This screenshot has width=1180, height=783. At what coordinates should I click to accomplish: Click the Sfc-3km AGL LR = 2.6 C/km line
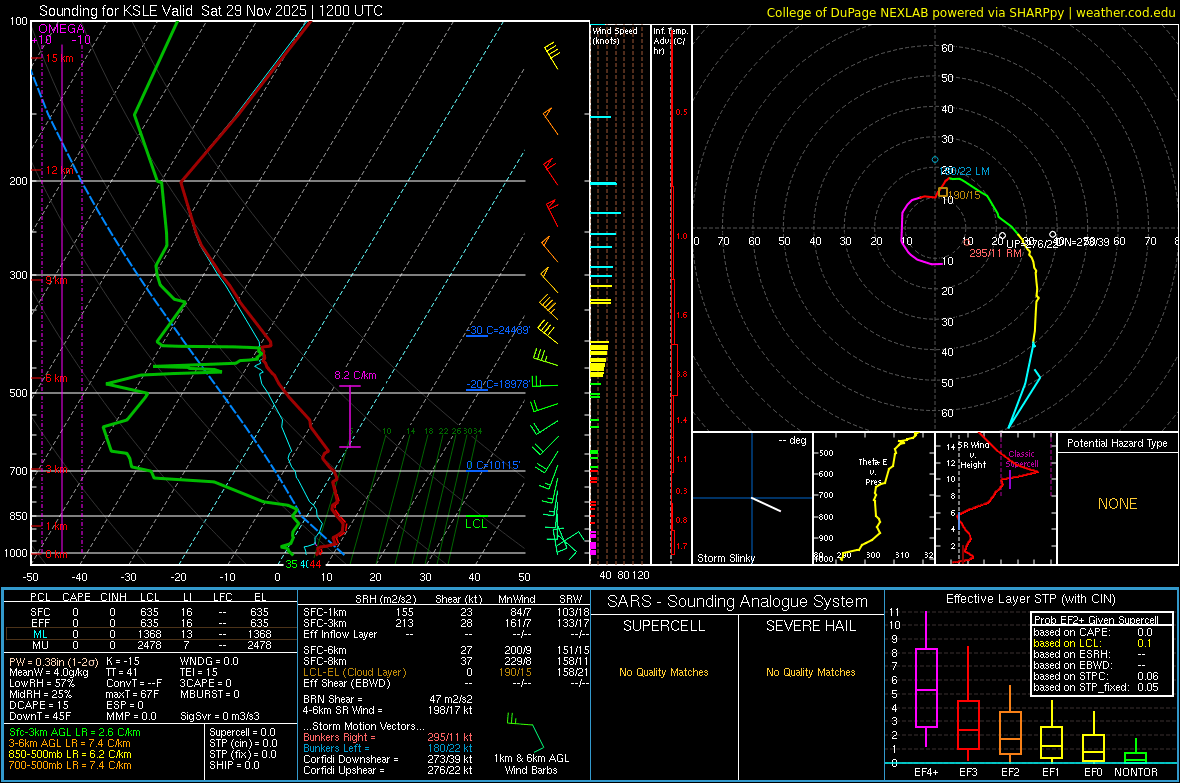tap(75, 733)
